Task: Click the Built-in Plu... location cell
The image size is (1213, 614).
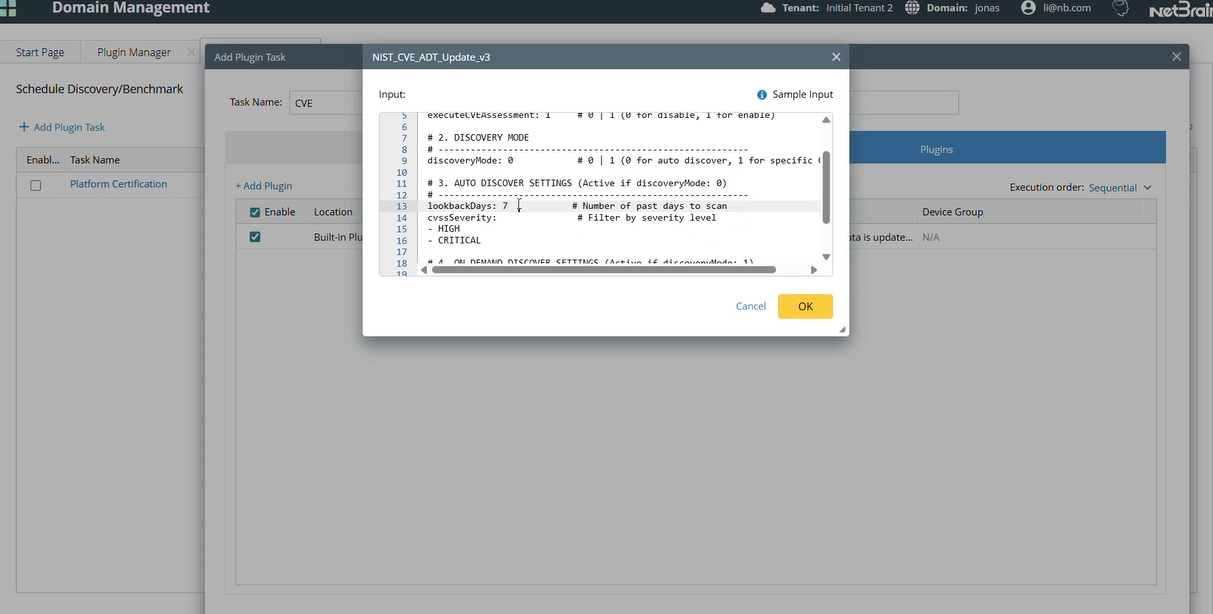Action: [x=338, y=238]
